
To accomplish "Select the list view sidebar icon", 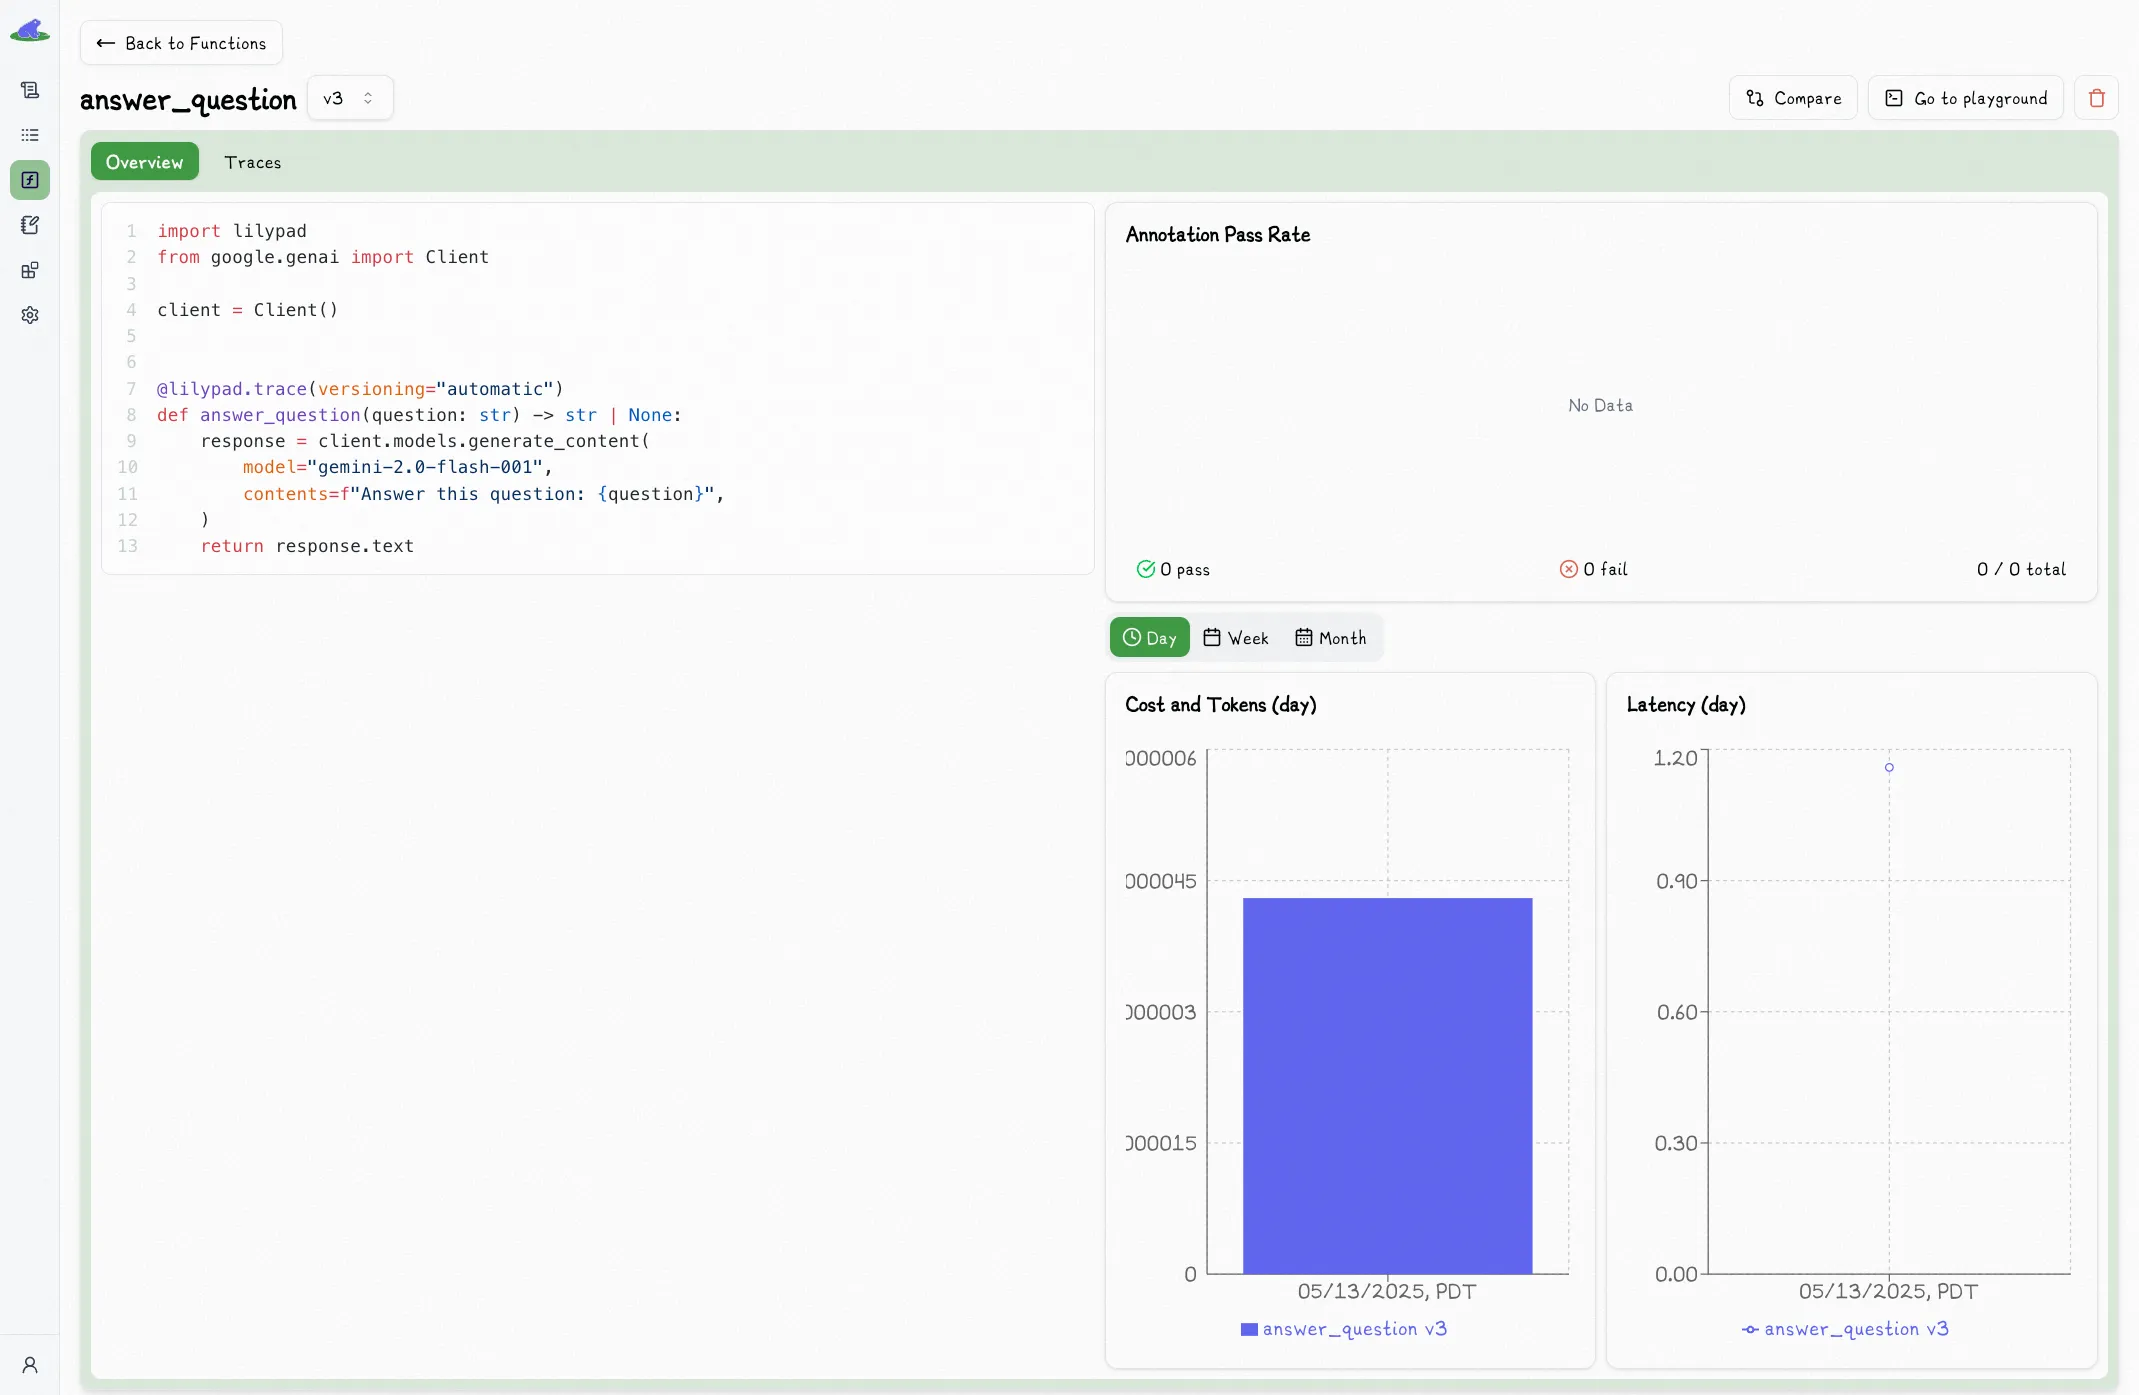I will point(30,134).
